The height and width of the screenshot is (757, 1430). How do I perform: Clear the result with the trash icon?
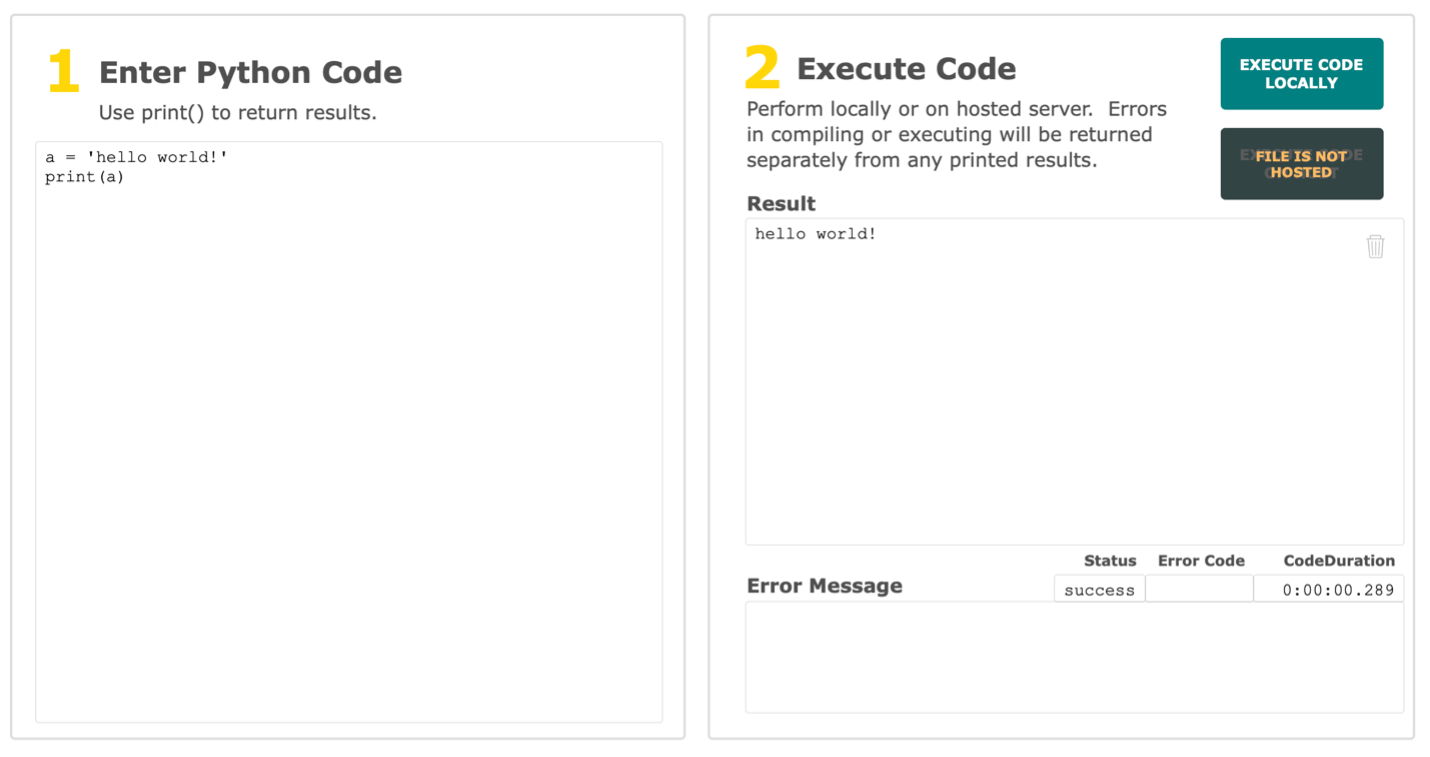point(1375,246)
